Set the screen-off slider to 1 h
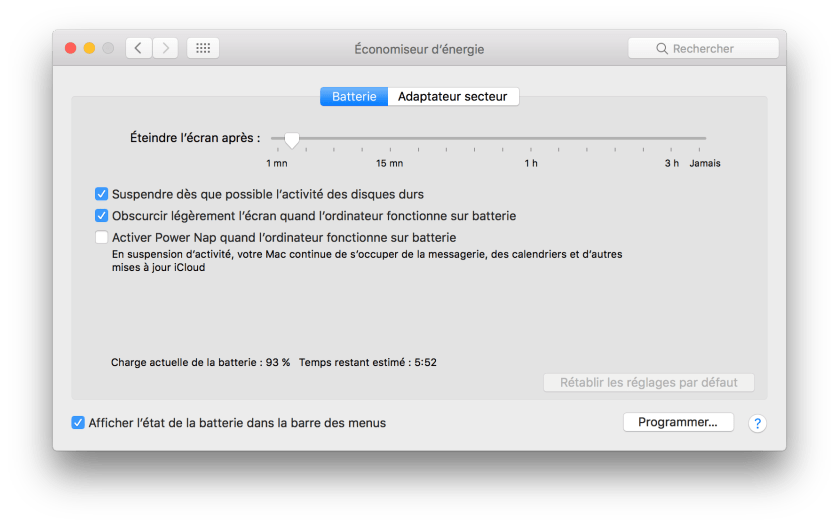This screenshot has width=839, height=526. pos(532,139)
